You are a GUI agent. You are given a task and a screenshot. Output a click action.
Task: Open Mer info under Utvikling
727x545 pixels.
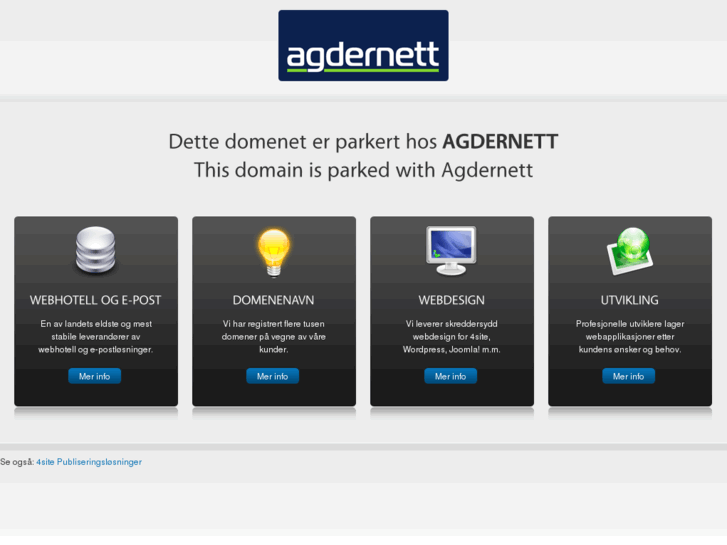click(629, 376)
